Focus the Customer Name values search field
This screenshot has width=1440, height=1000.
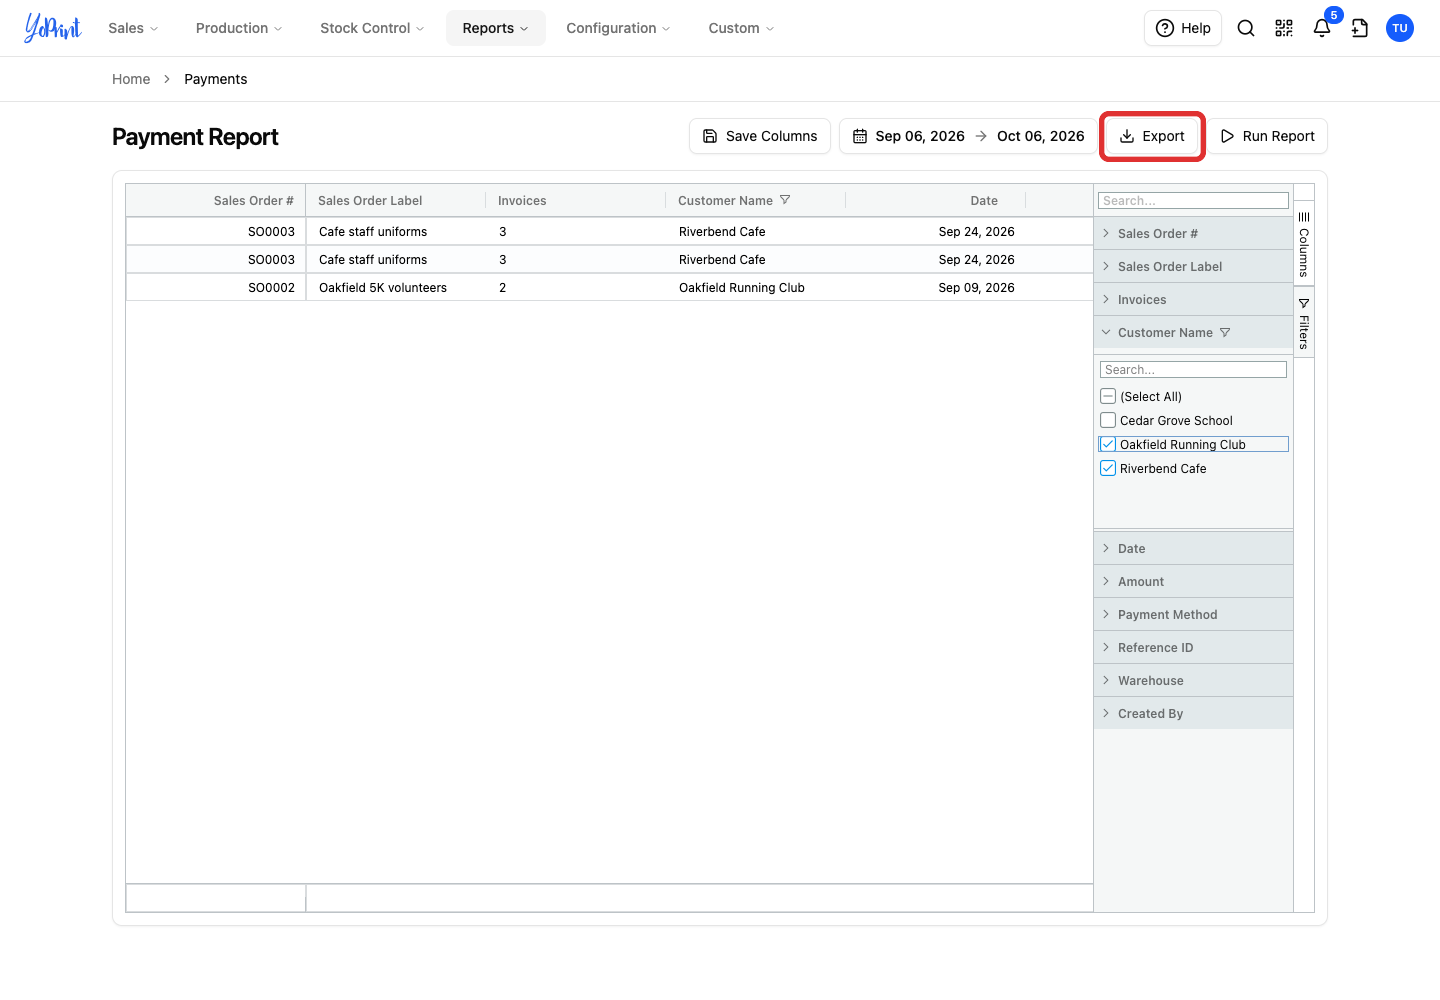click(1193, 370)
